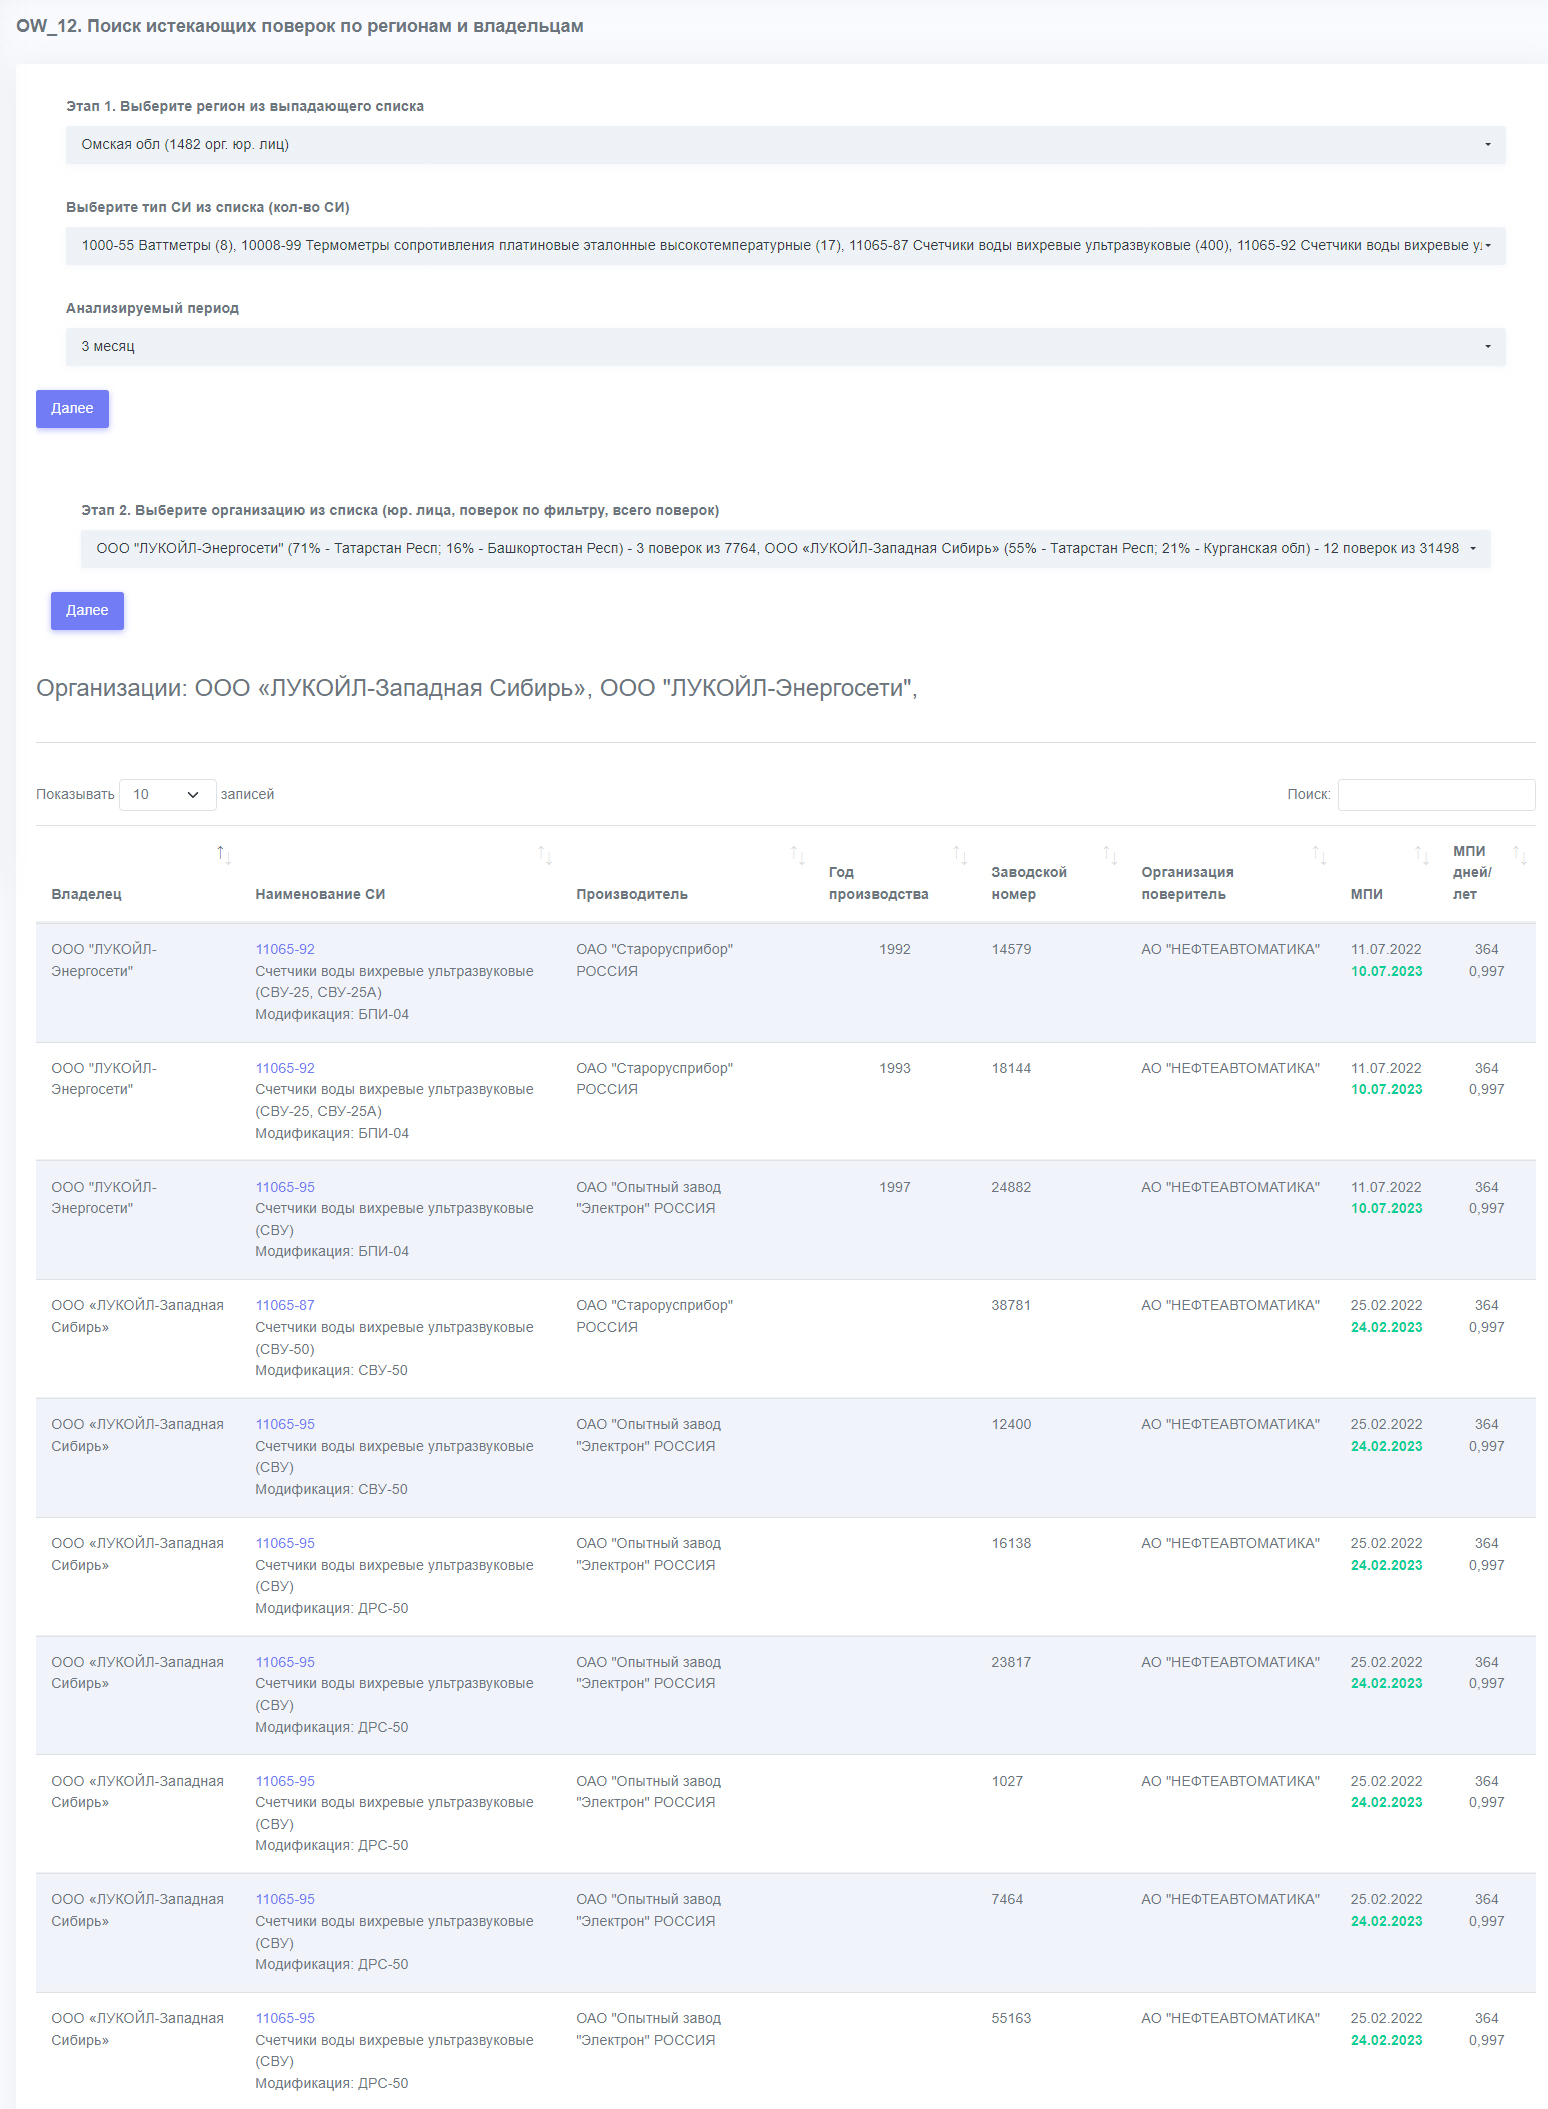
Task: Open 11065-95 link in row with serial 12400
Action: pos(285,1425)
